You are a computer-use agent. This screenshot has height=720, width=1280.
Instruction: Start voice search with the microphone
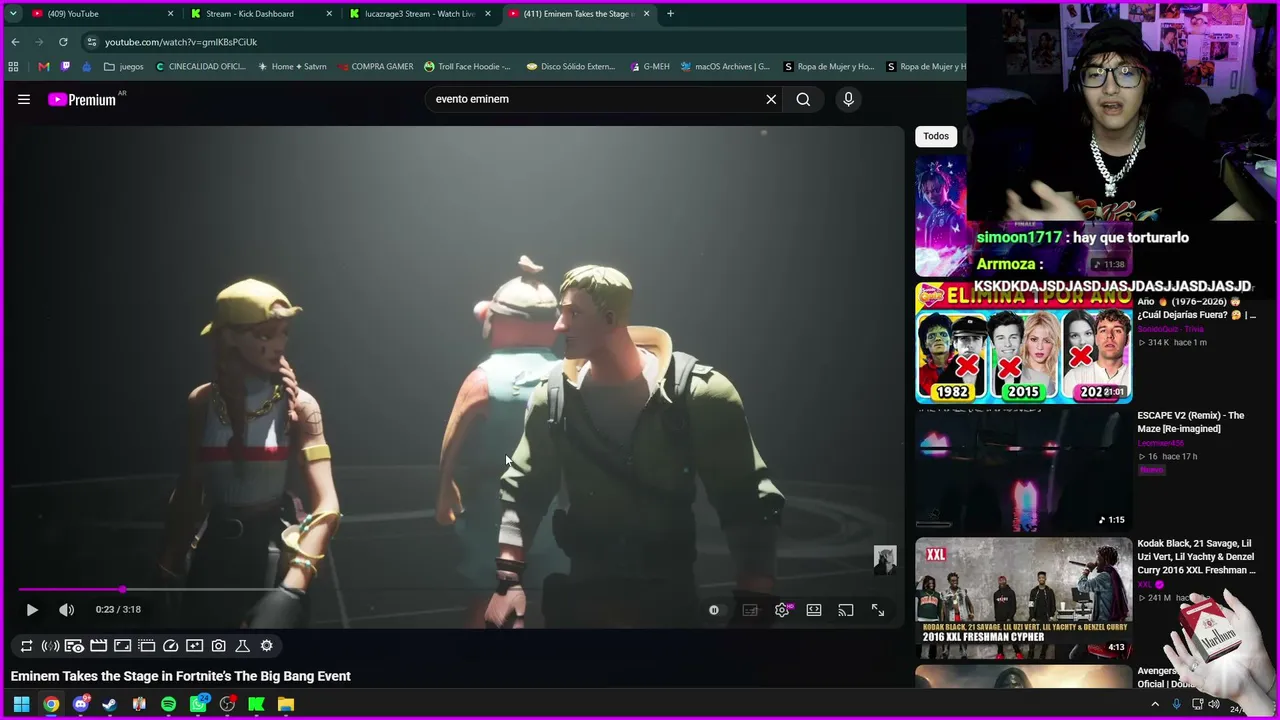coord(848,99)
